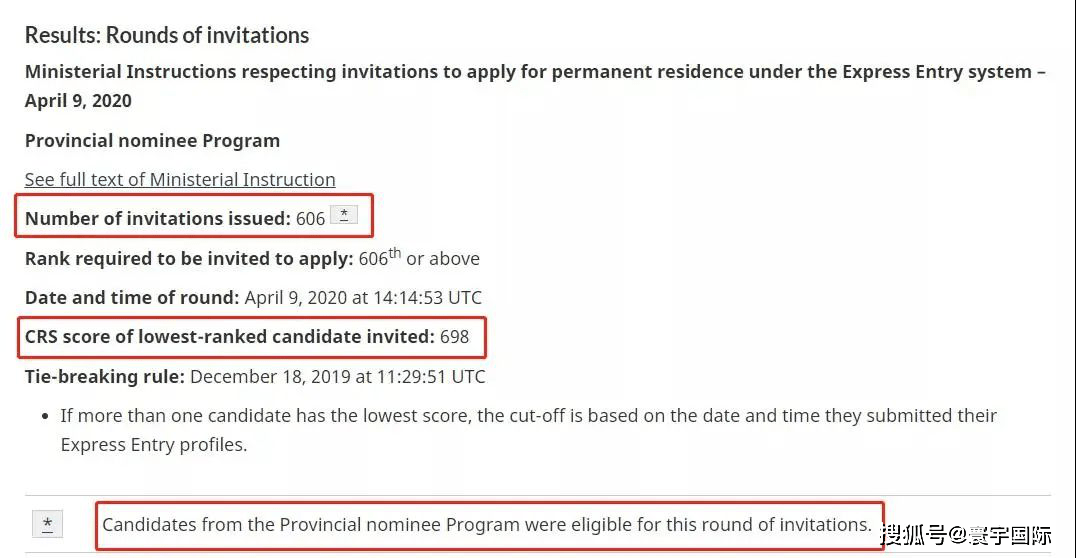Image resolution: width=1076 pixels, height=558 pixels.
Task: Click the asterisk footnote icon beside 606
Action: click(344, 215)
